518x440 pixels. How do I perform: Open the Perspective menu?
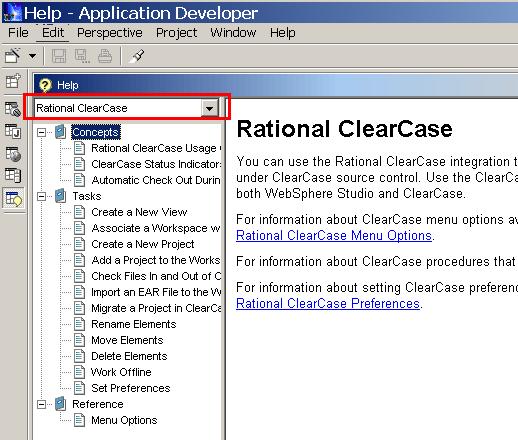pos(110,33)
